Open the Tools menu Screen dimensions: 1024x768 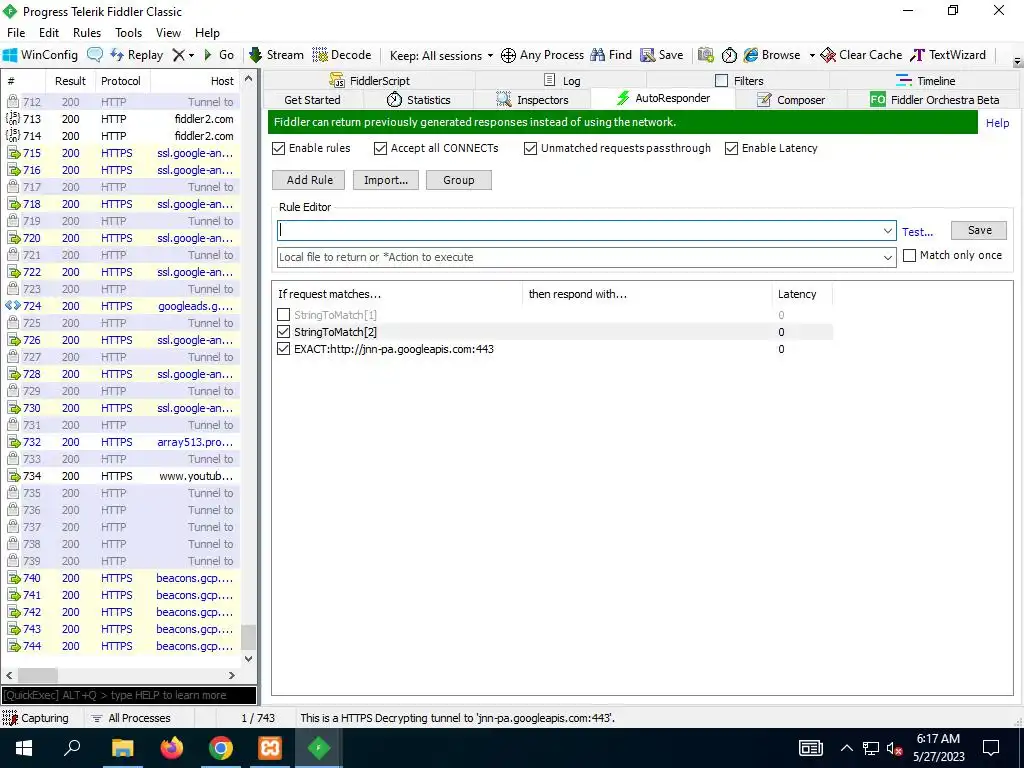pos(128,33)
